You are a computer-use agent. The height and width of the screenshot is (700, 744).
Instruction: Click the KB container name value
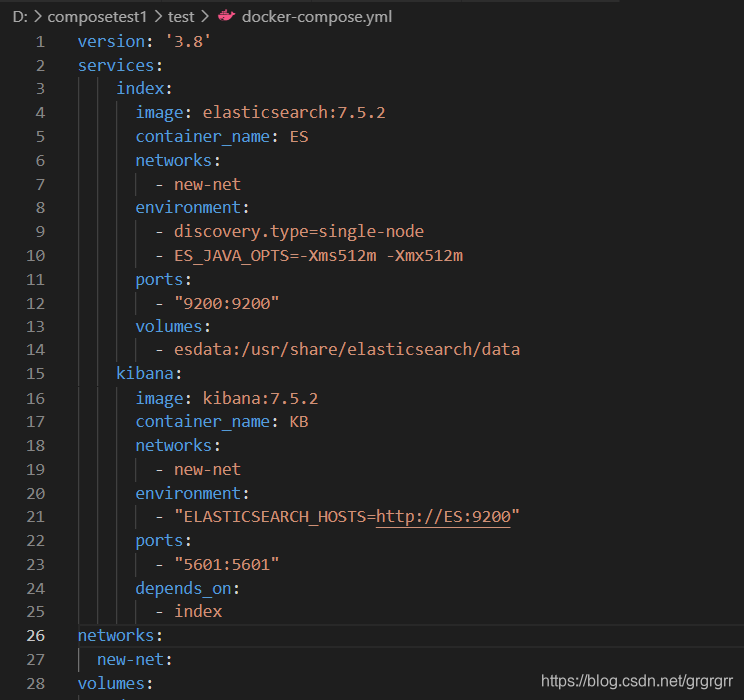299,421
